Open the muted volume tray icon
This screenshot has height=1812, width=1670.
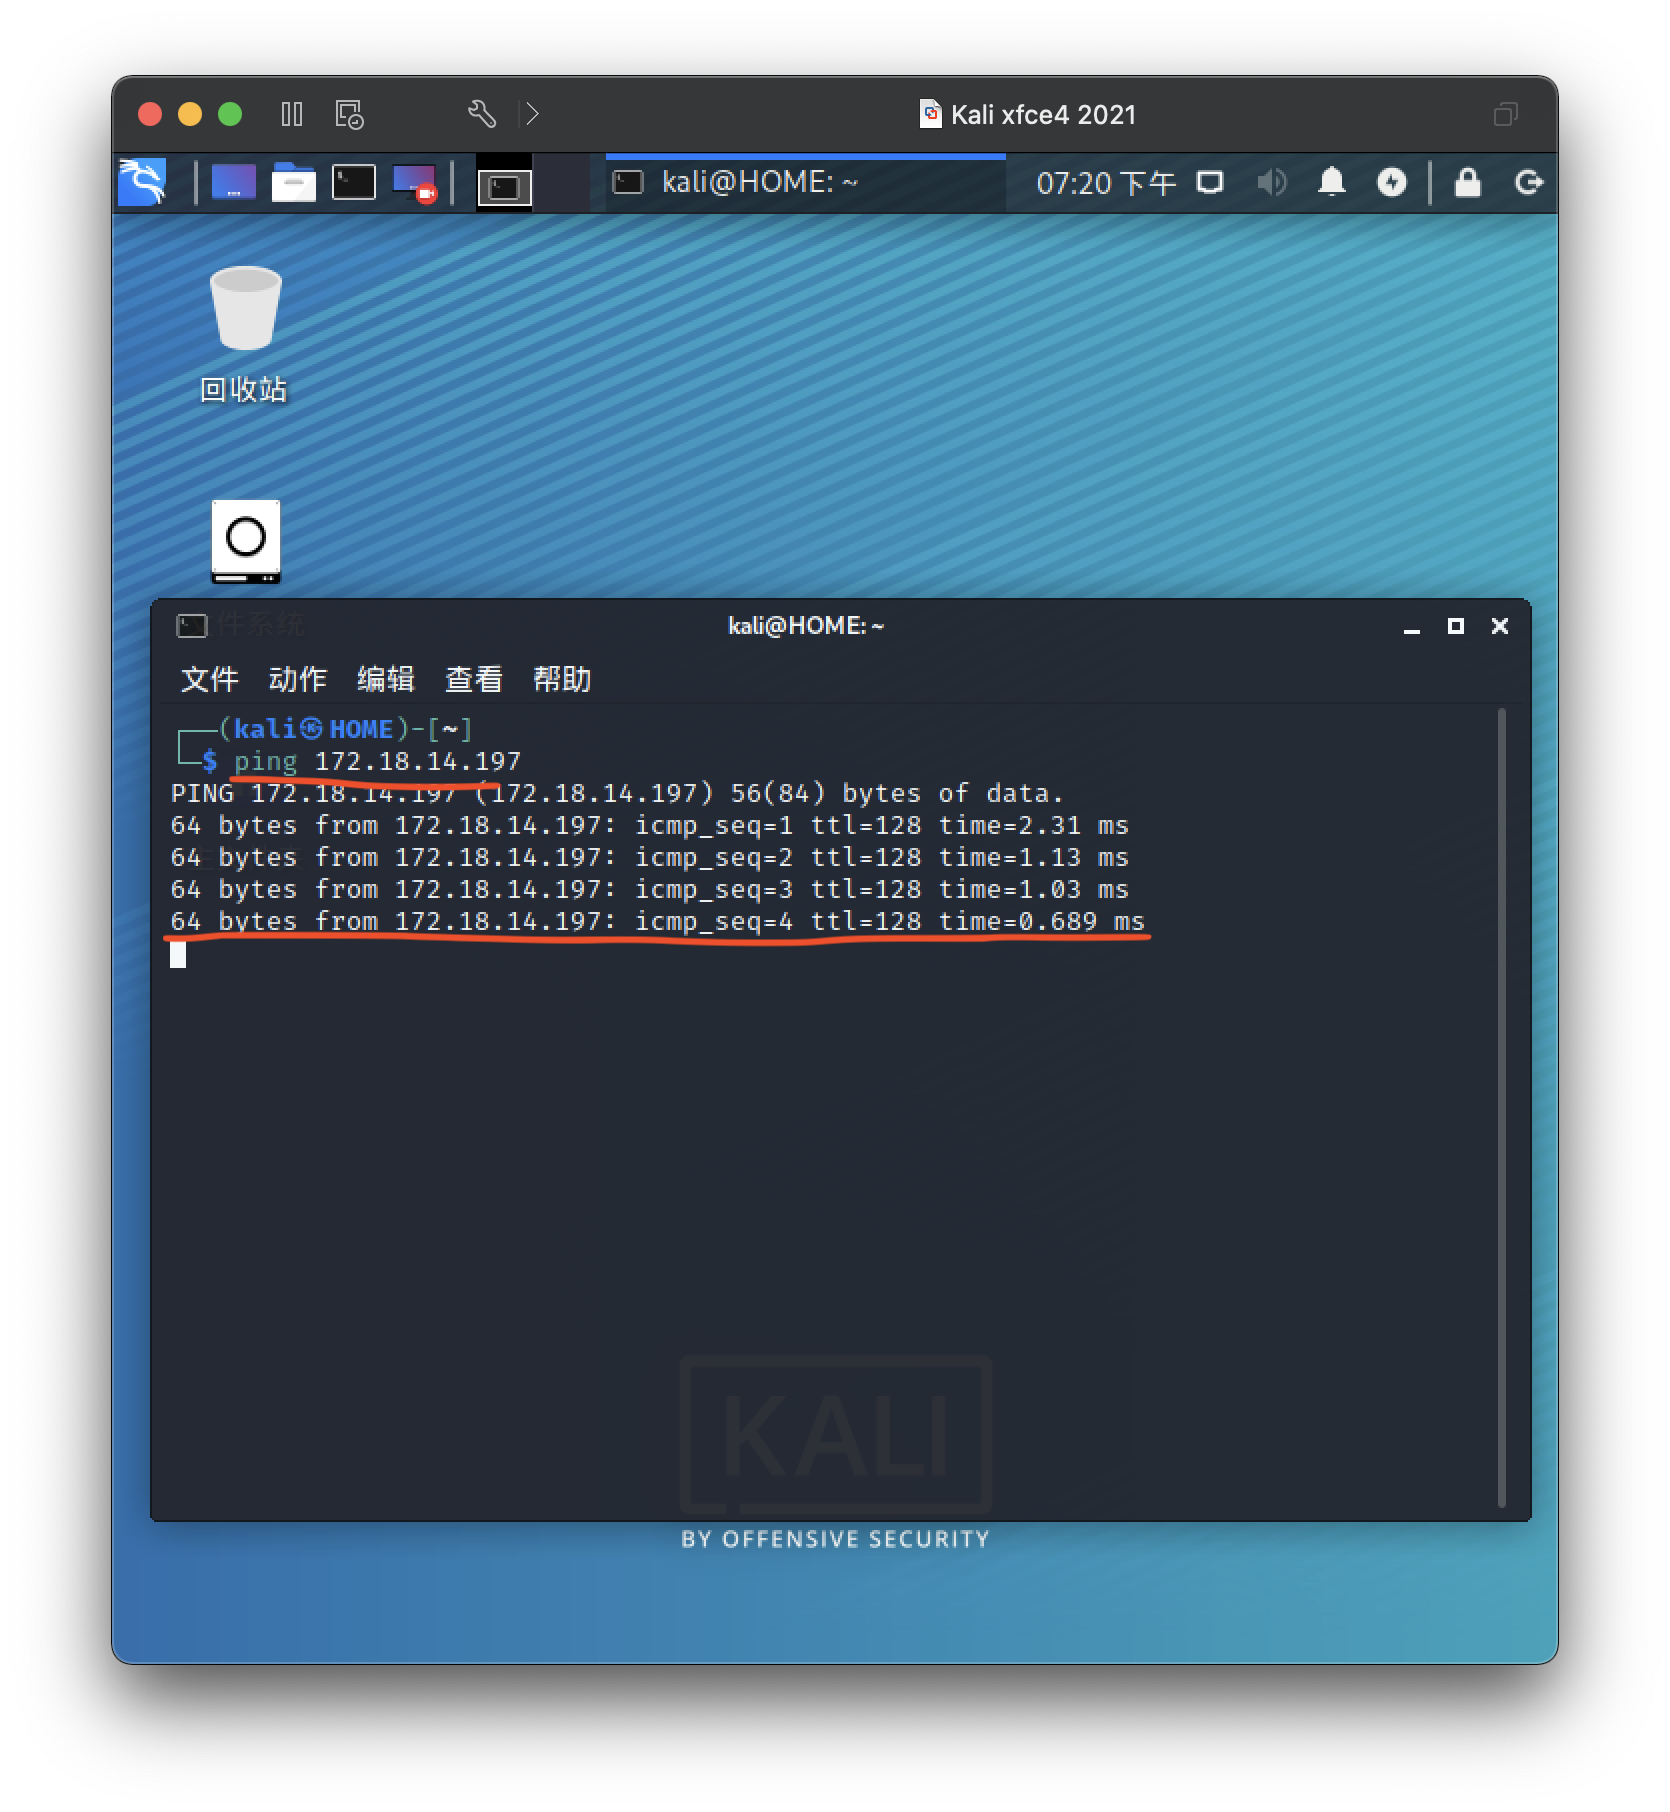[1271, 182]
